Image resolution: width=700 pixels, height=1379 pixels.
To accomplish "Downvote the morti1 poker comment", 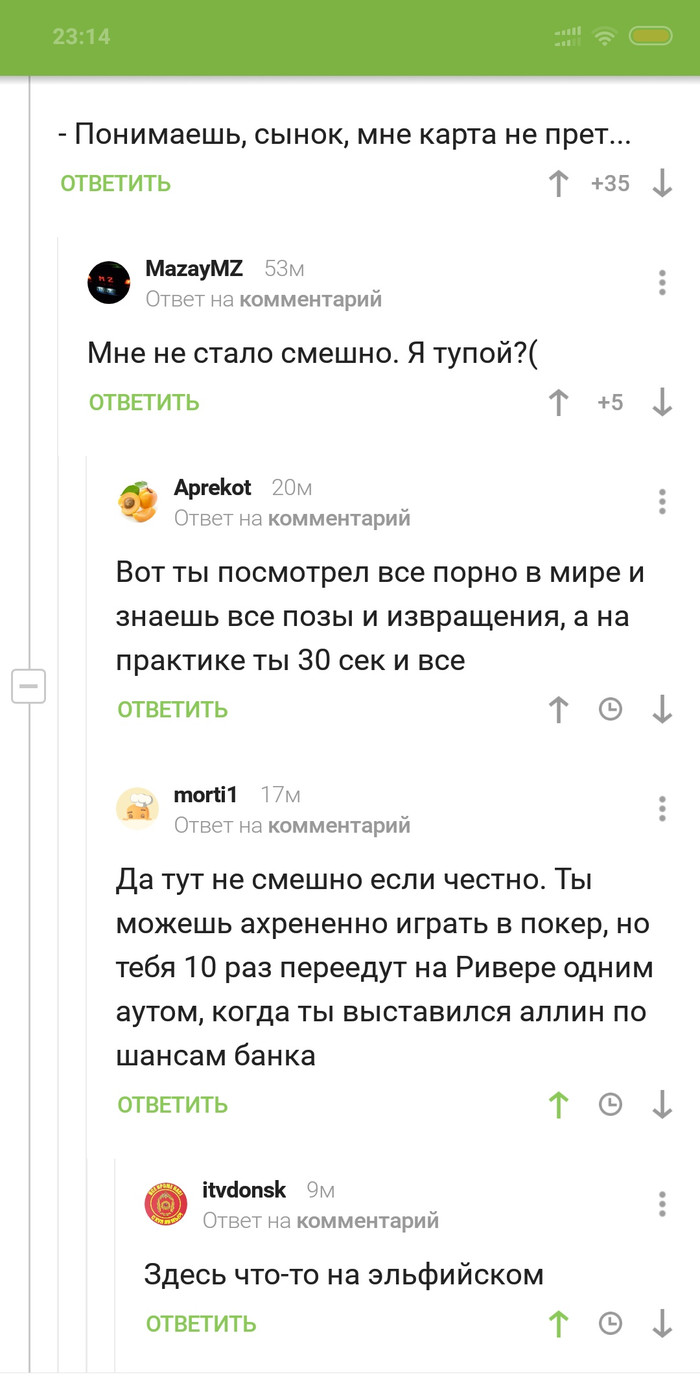I will pos(661,1105).
